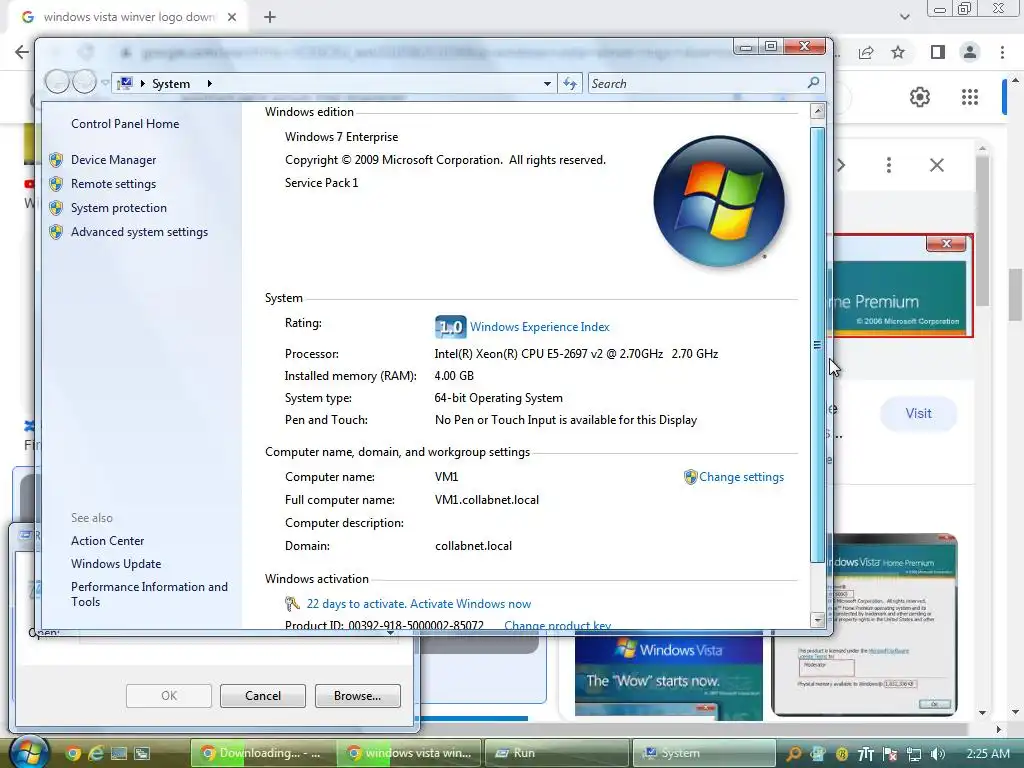Click the network tray icon

coord(914,754)
